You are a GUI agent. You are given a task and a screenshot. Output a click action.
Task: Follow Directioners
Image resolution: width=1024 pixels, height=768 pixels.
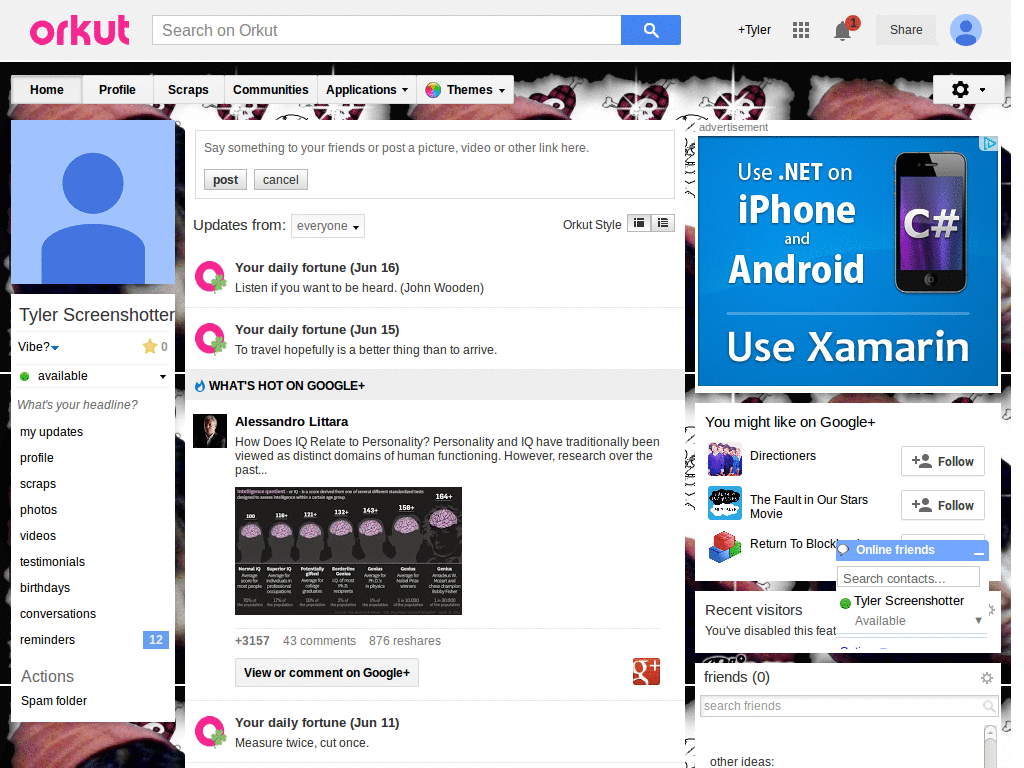(x=943, y=462)
